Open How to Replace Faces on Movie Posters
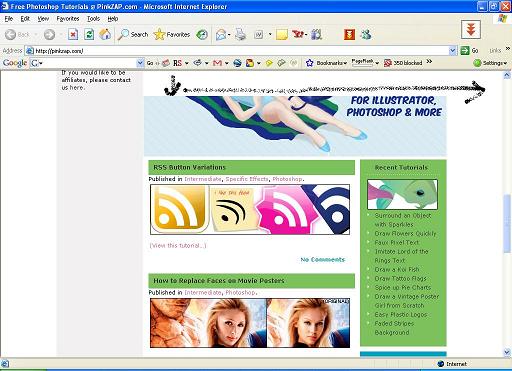Image resolution: width=512 pixels, height=371 pixels. tap(219, 281)
